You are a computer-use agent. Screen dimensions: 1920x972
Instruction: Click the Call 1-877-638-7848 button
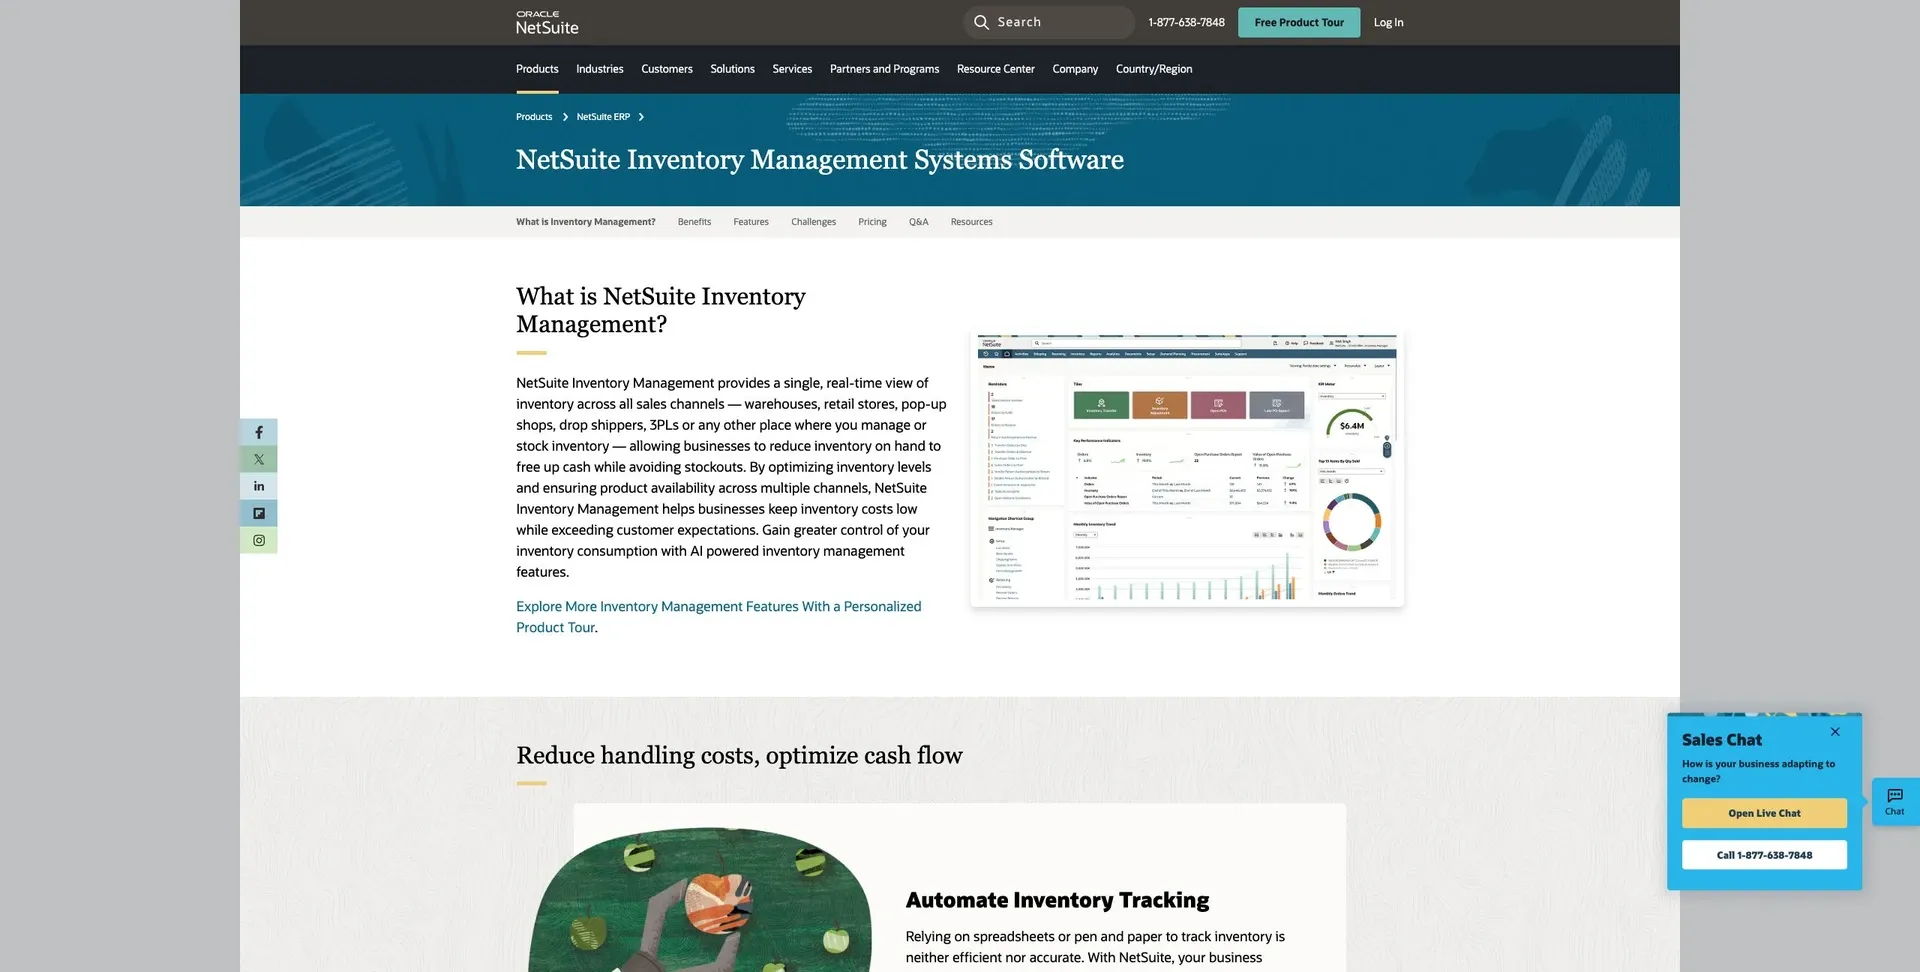point(1764,855)
